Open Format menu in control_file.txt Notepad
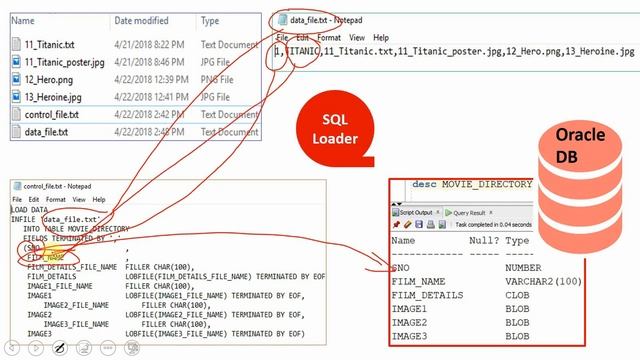640x360 pixels. coord(56,199)
